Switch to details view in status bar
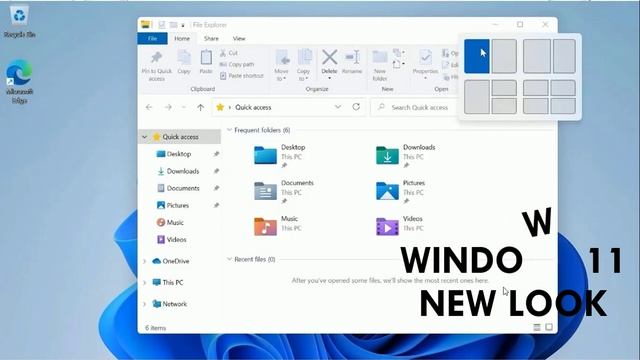Viewport: 640px width, 360px height. 537,327
